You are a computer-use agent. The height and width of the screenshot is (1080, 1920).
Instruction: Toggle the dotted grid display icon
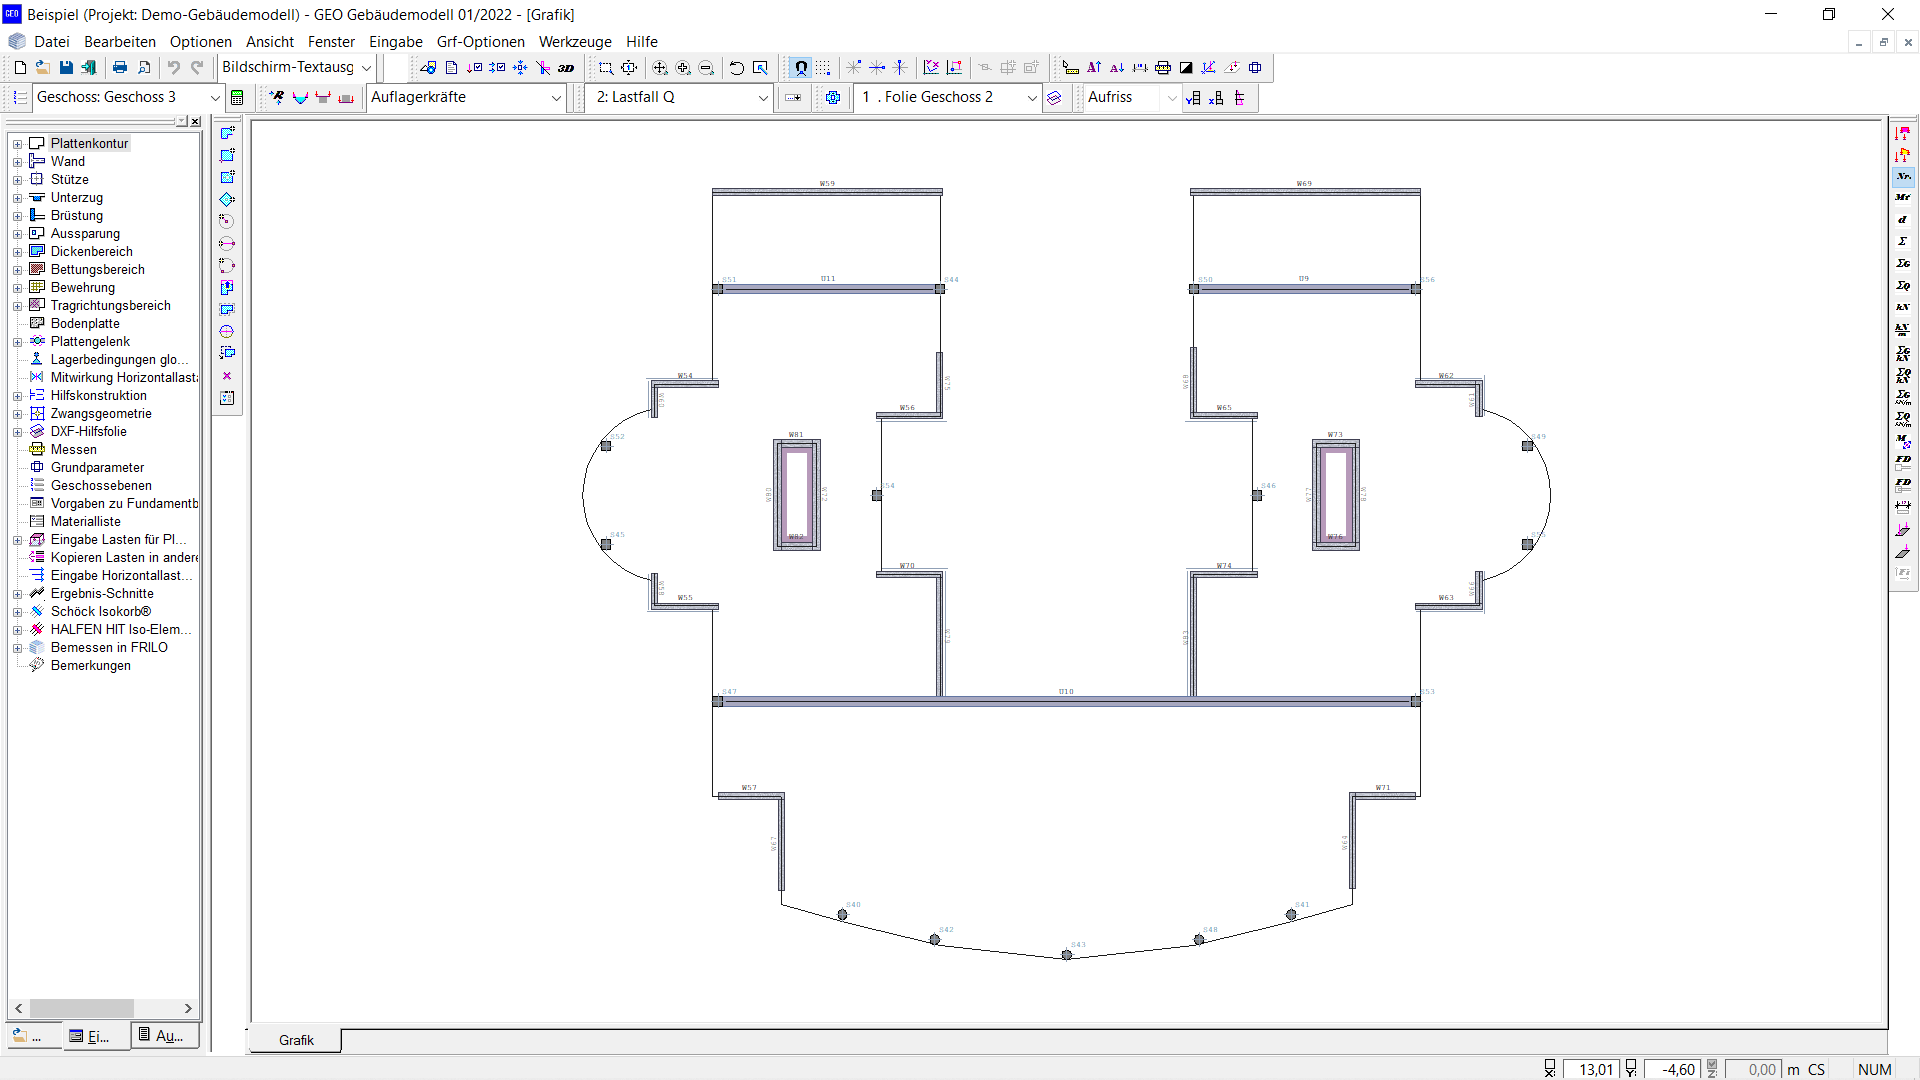[x=822, y=67]
